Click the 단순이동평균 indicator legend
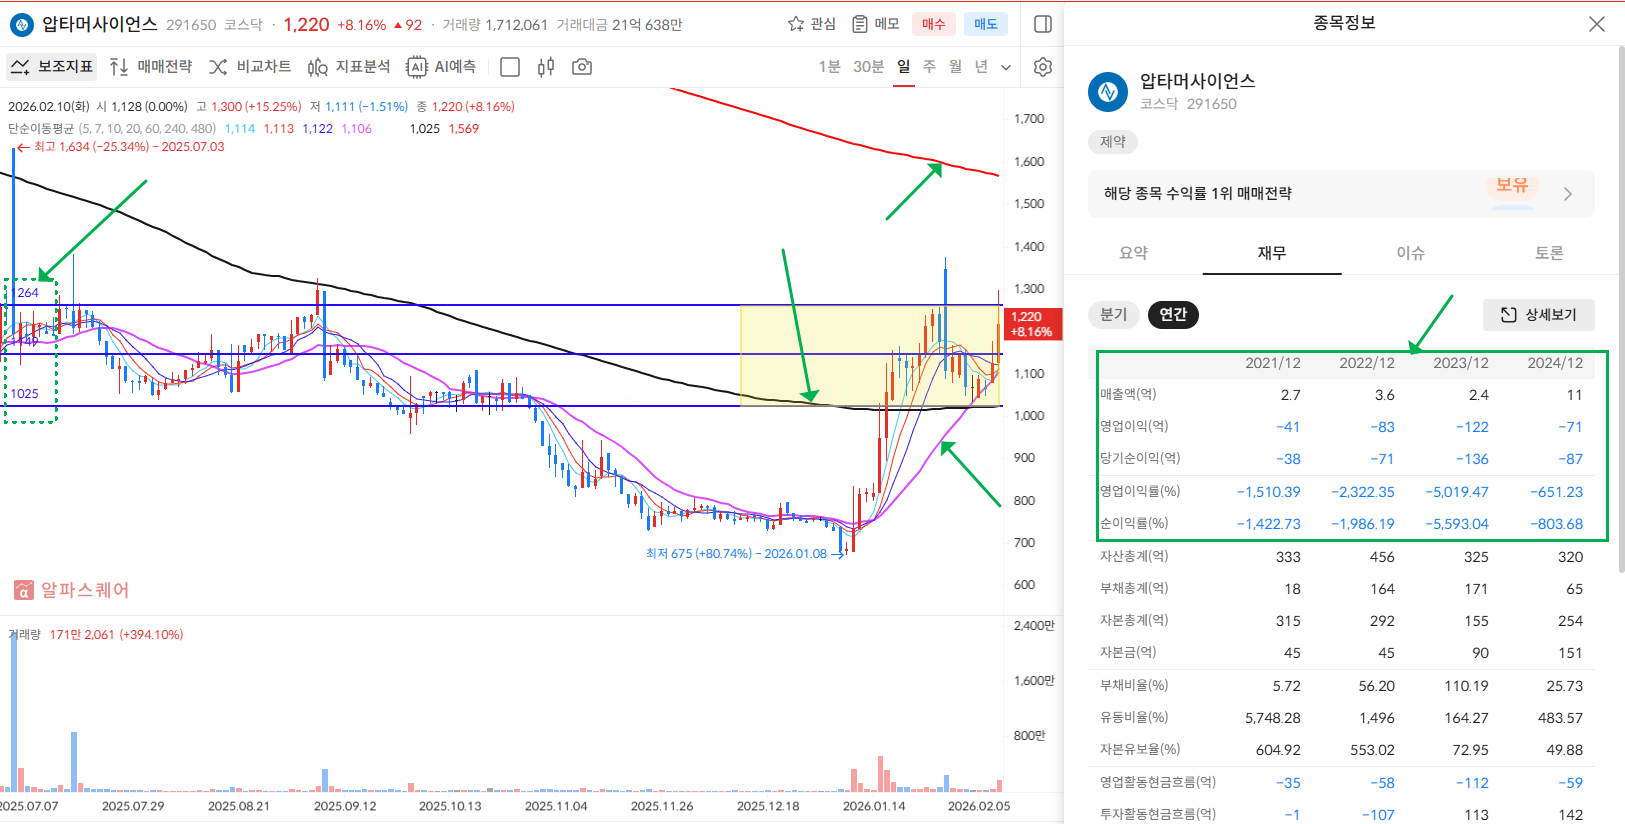The width and height of the screenshot is (1625, 824). click(112, 128)
